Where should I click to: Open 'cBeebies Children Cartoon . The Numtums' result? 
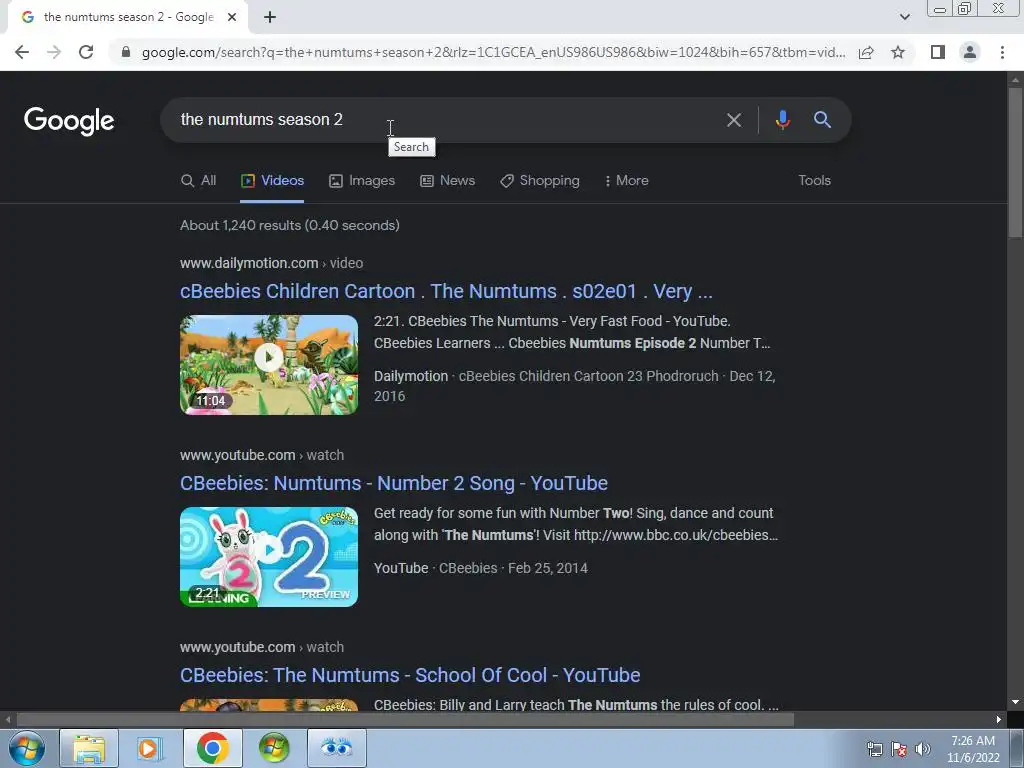(446, 291)
